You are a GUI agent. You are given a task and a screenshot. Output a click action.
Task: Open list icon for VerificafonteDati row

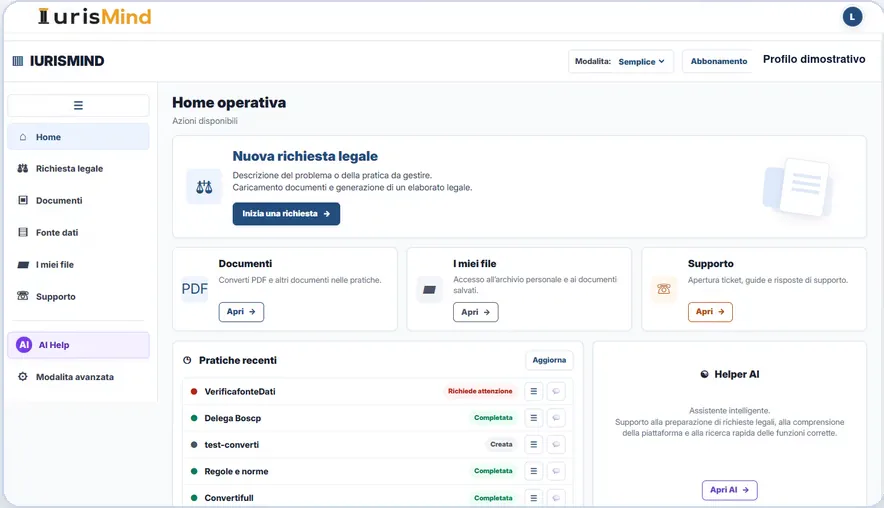533,391
